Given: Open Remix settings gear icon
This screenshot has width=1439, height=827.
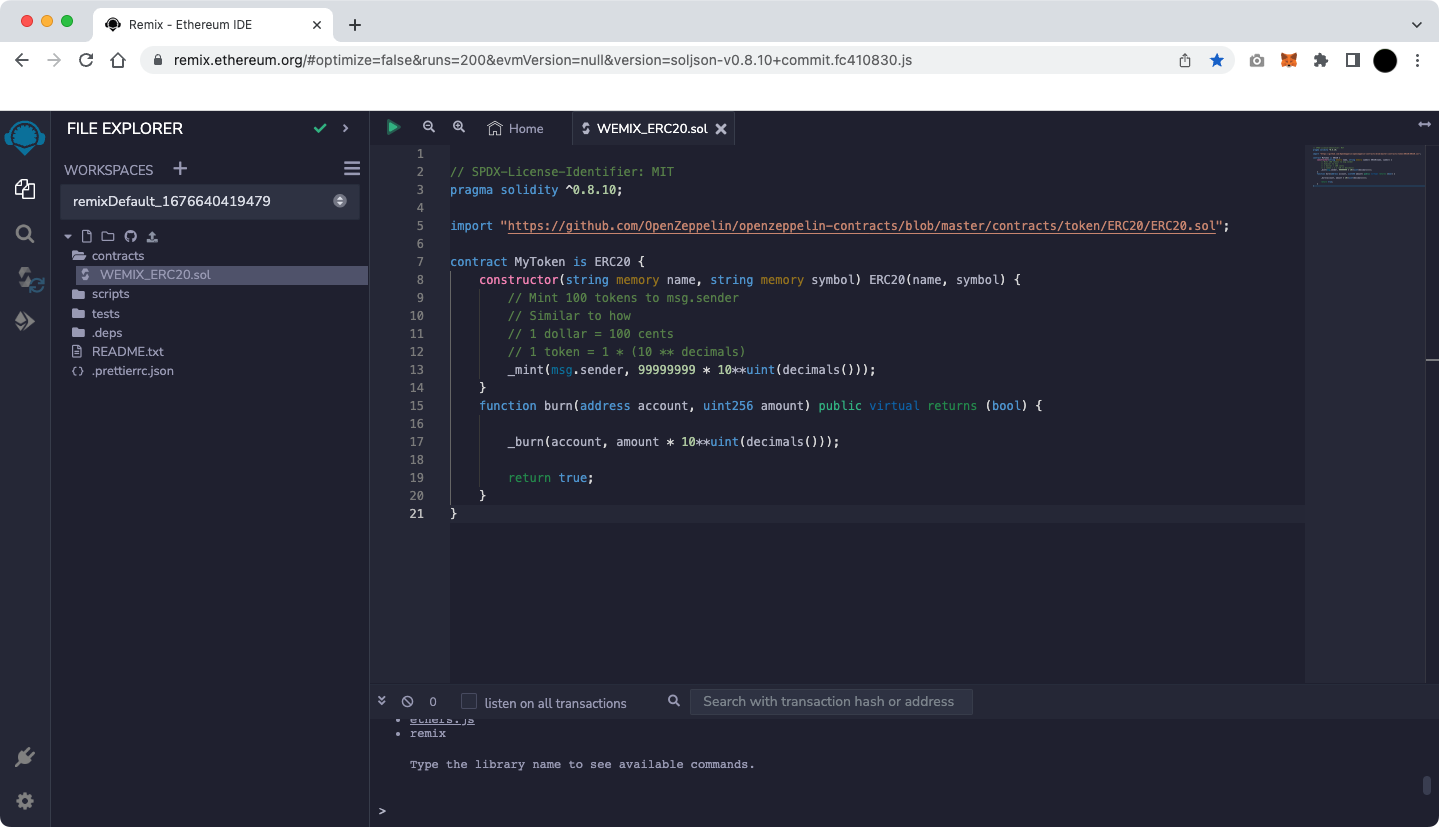Looking at the screenshot, I should click(25, 801).
